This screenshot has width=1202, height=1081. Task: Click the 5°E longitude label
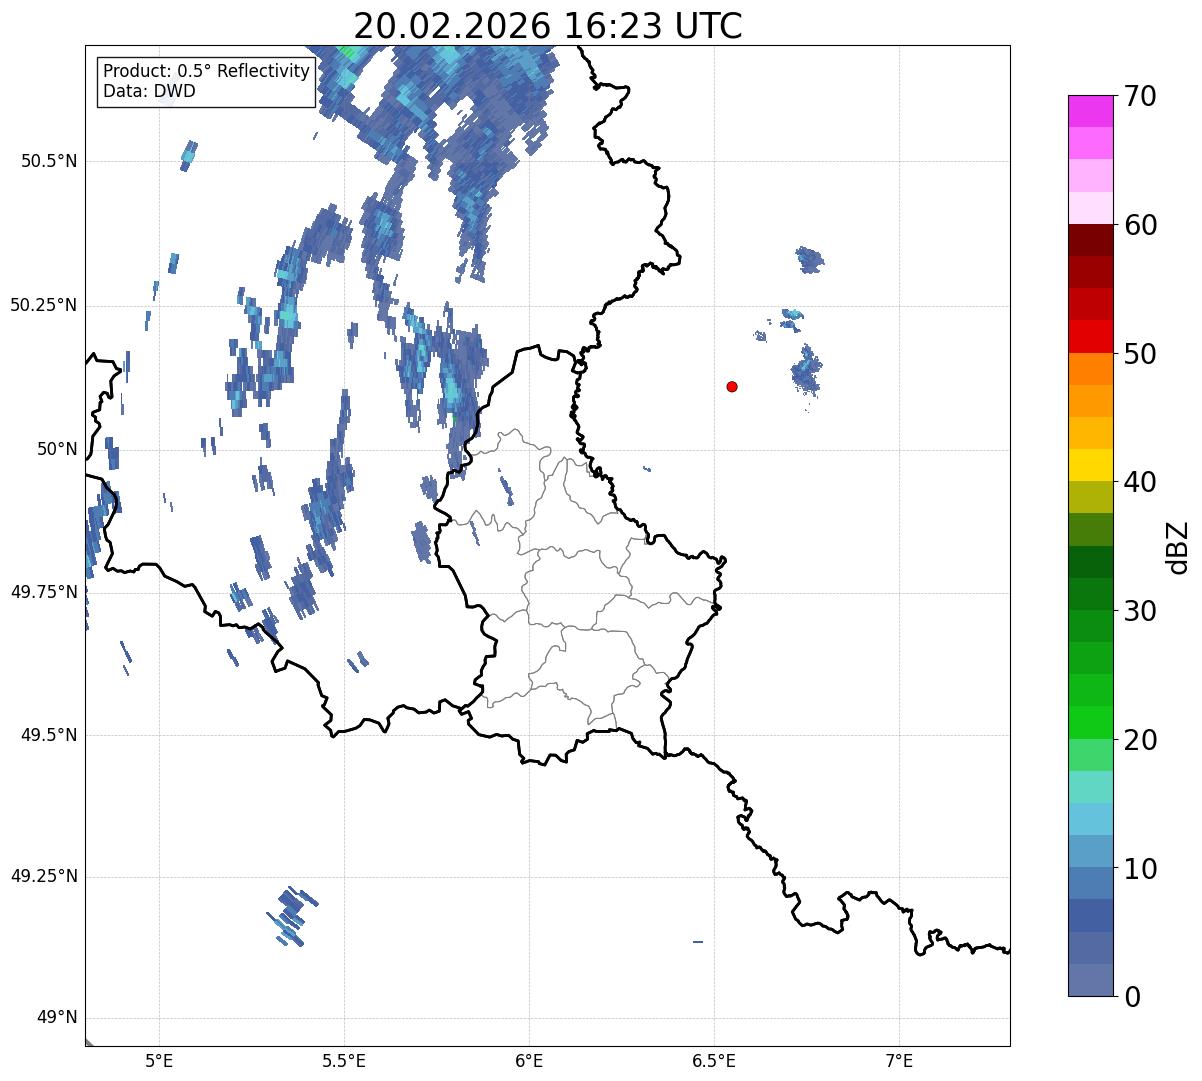[x=159, y=1061]
